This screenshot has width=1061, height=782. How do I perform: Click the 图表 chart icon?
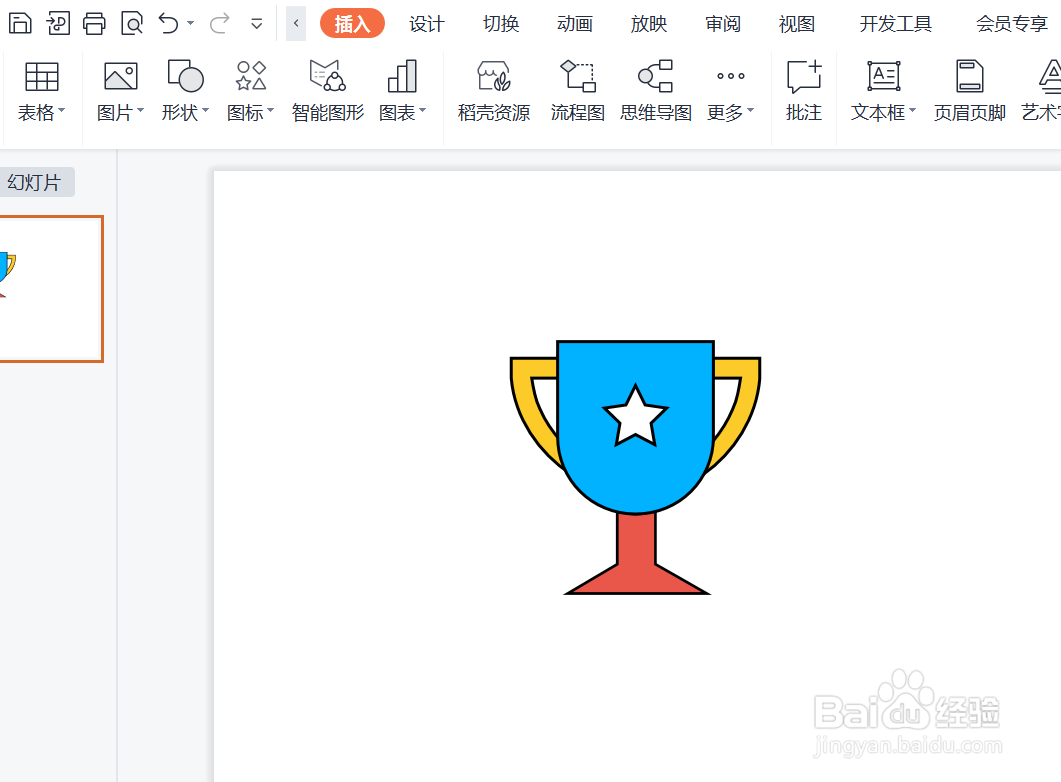(x=402, y=76)
